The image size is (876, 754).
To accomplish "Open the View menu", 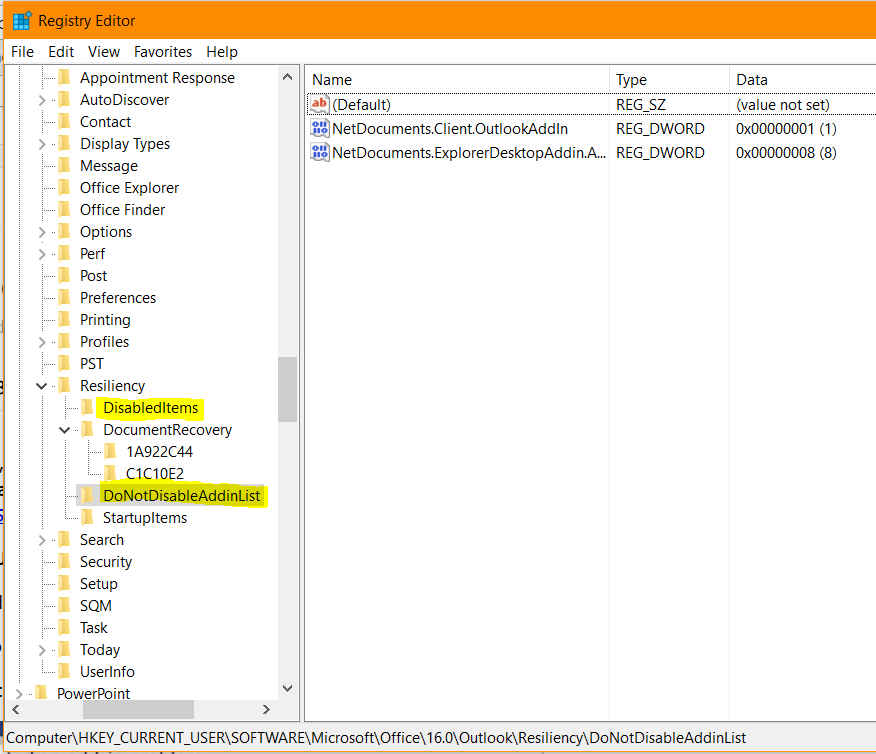I will tap(104, 51).
